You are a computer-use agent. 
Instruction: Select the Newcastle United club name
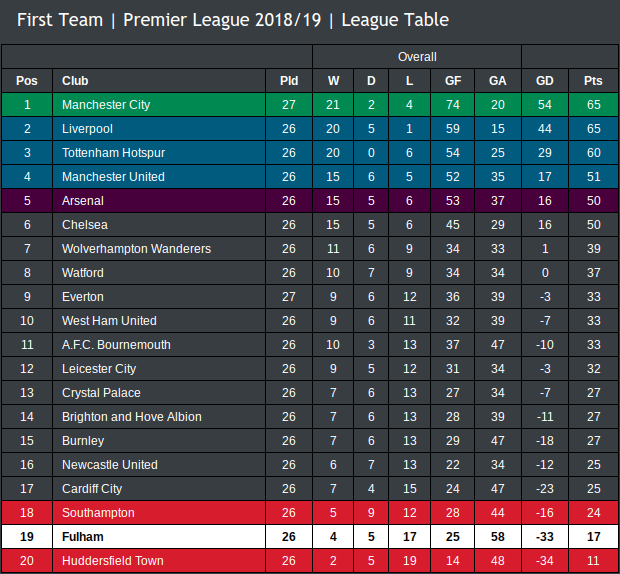(110, 465)
